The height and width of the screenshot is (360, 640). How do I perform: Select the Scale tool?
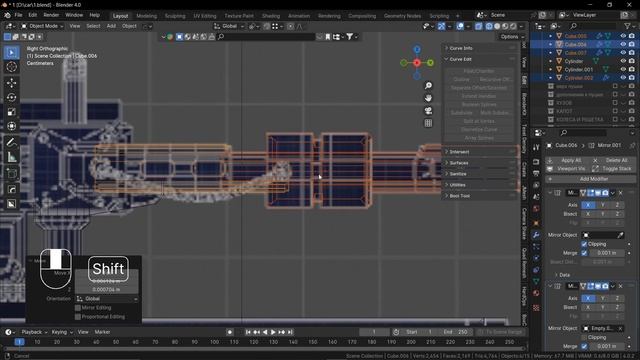coord(11,112)
